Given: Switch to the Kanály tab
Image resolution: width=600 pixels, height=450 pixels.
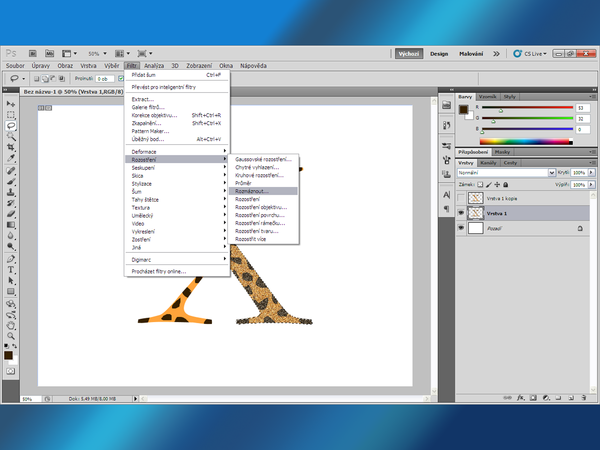Looking at the screenshot, I should click(x=489, y=162).
